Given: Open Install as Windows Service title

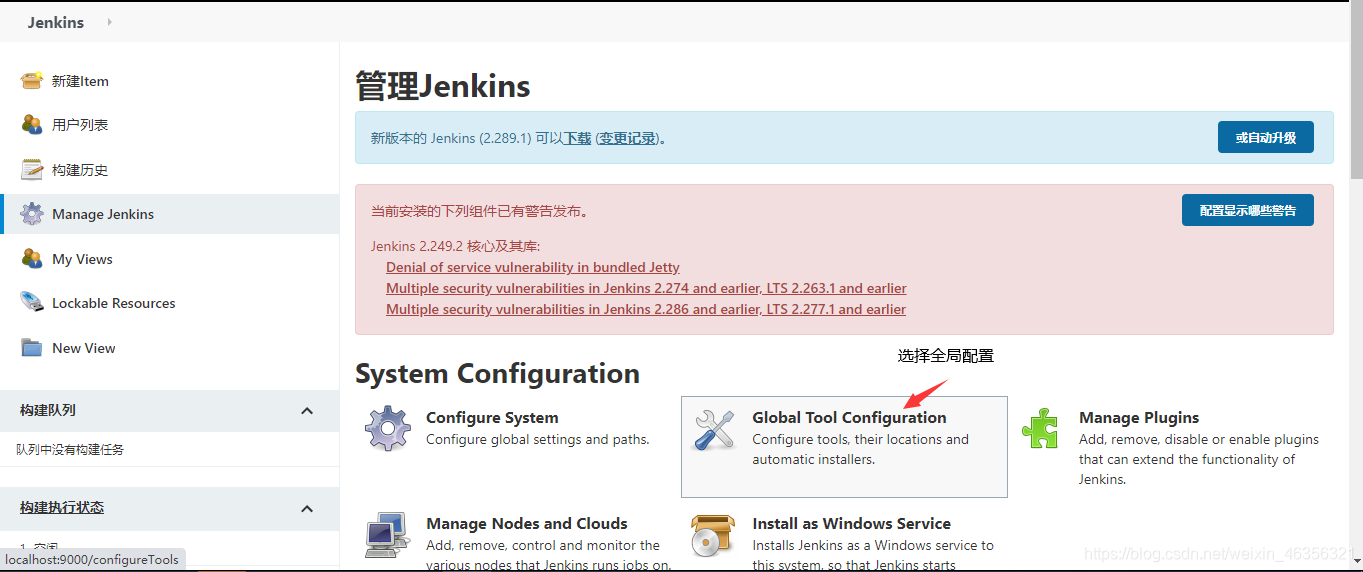Looking at the screenshot, I should [852, 524].
